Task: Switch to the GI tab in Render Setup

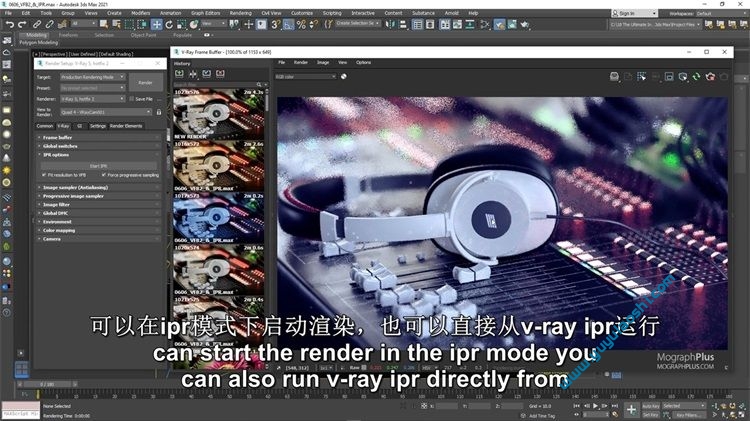Action: pos(79,126)
